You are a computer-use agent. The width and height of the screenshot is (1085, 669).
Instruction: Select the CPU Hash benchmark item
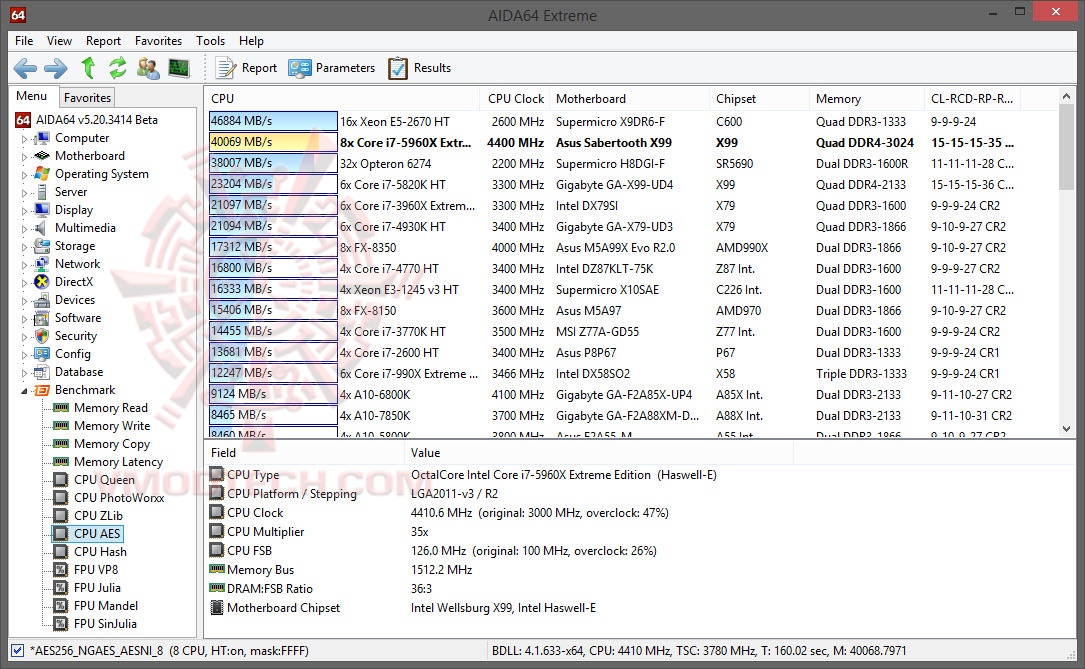pyautogui.click(x=100, y=551)
